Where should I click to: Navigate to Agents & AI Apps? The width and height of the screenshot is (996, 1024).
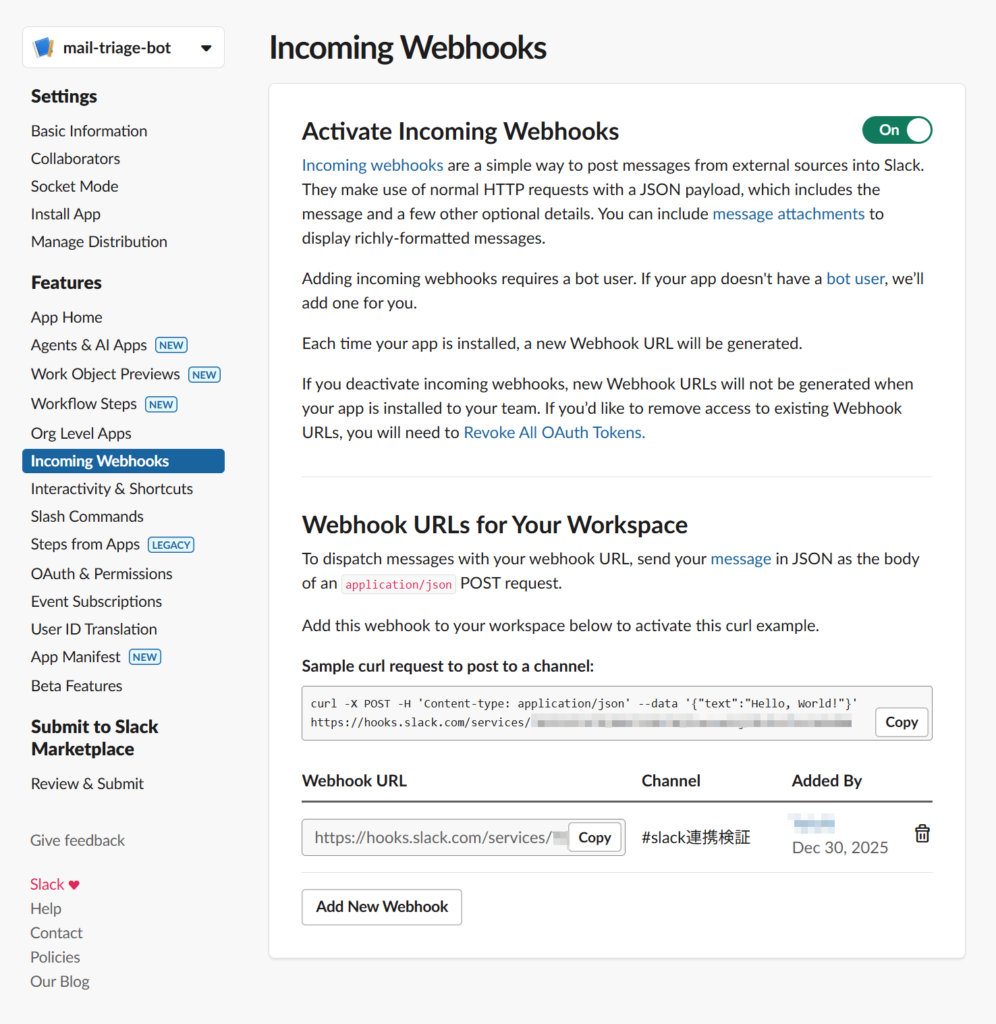click(89, 345)
